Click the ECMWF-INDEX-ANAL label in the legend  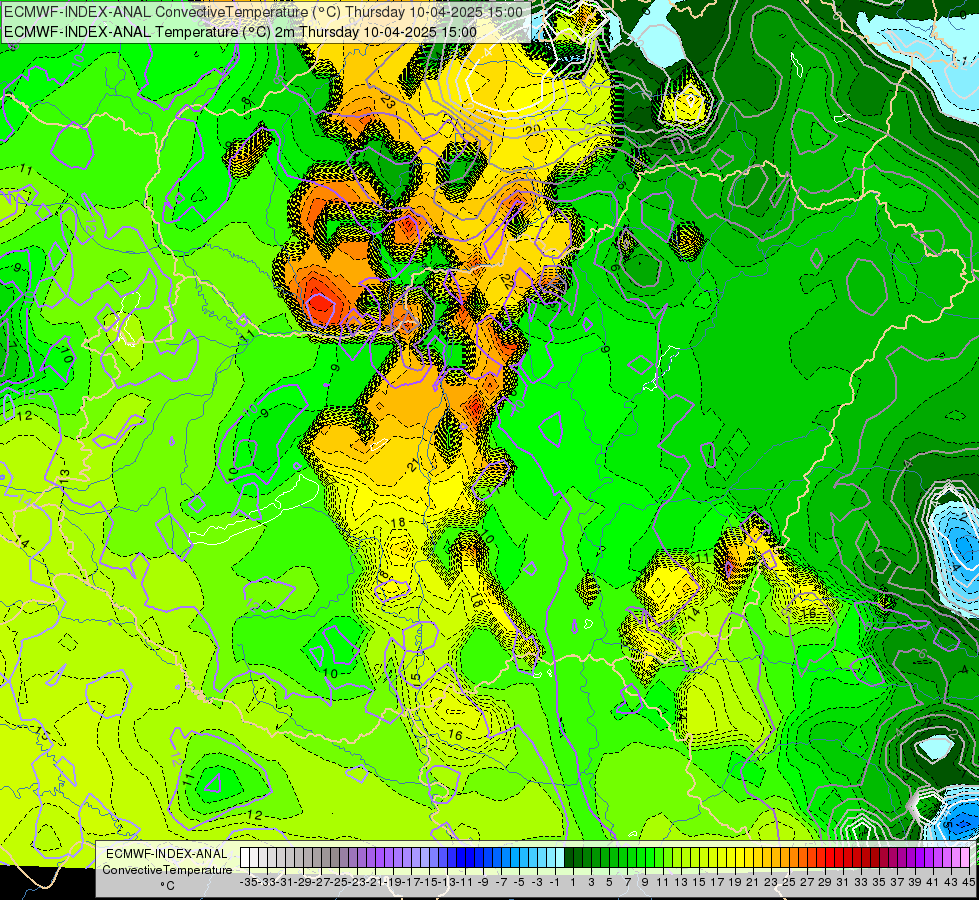[167, 854]
